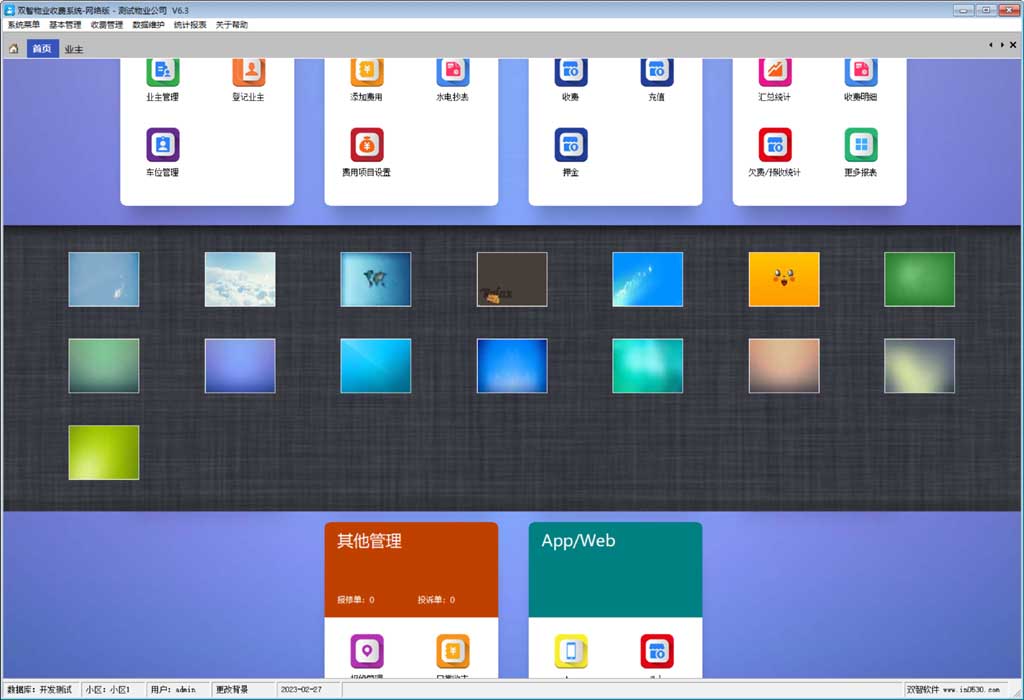Choose the bright blue sky background thumbnail
1024x700 pixels.
coord(648,279)
